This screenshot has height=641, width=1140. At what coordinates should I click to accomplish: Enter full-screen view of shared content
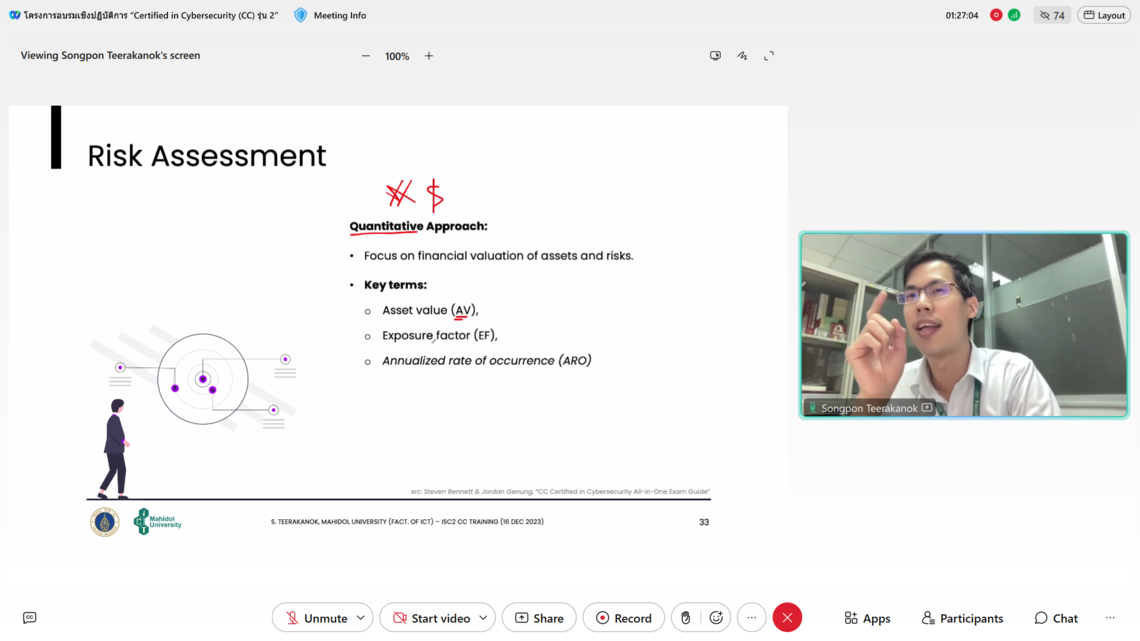coord(769,56)
